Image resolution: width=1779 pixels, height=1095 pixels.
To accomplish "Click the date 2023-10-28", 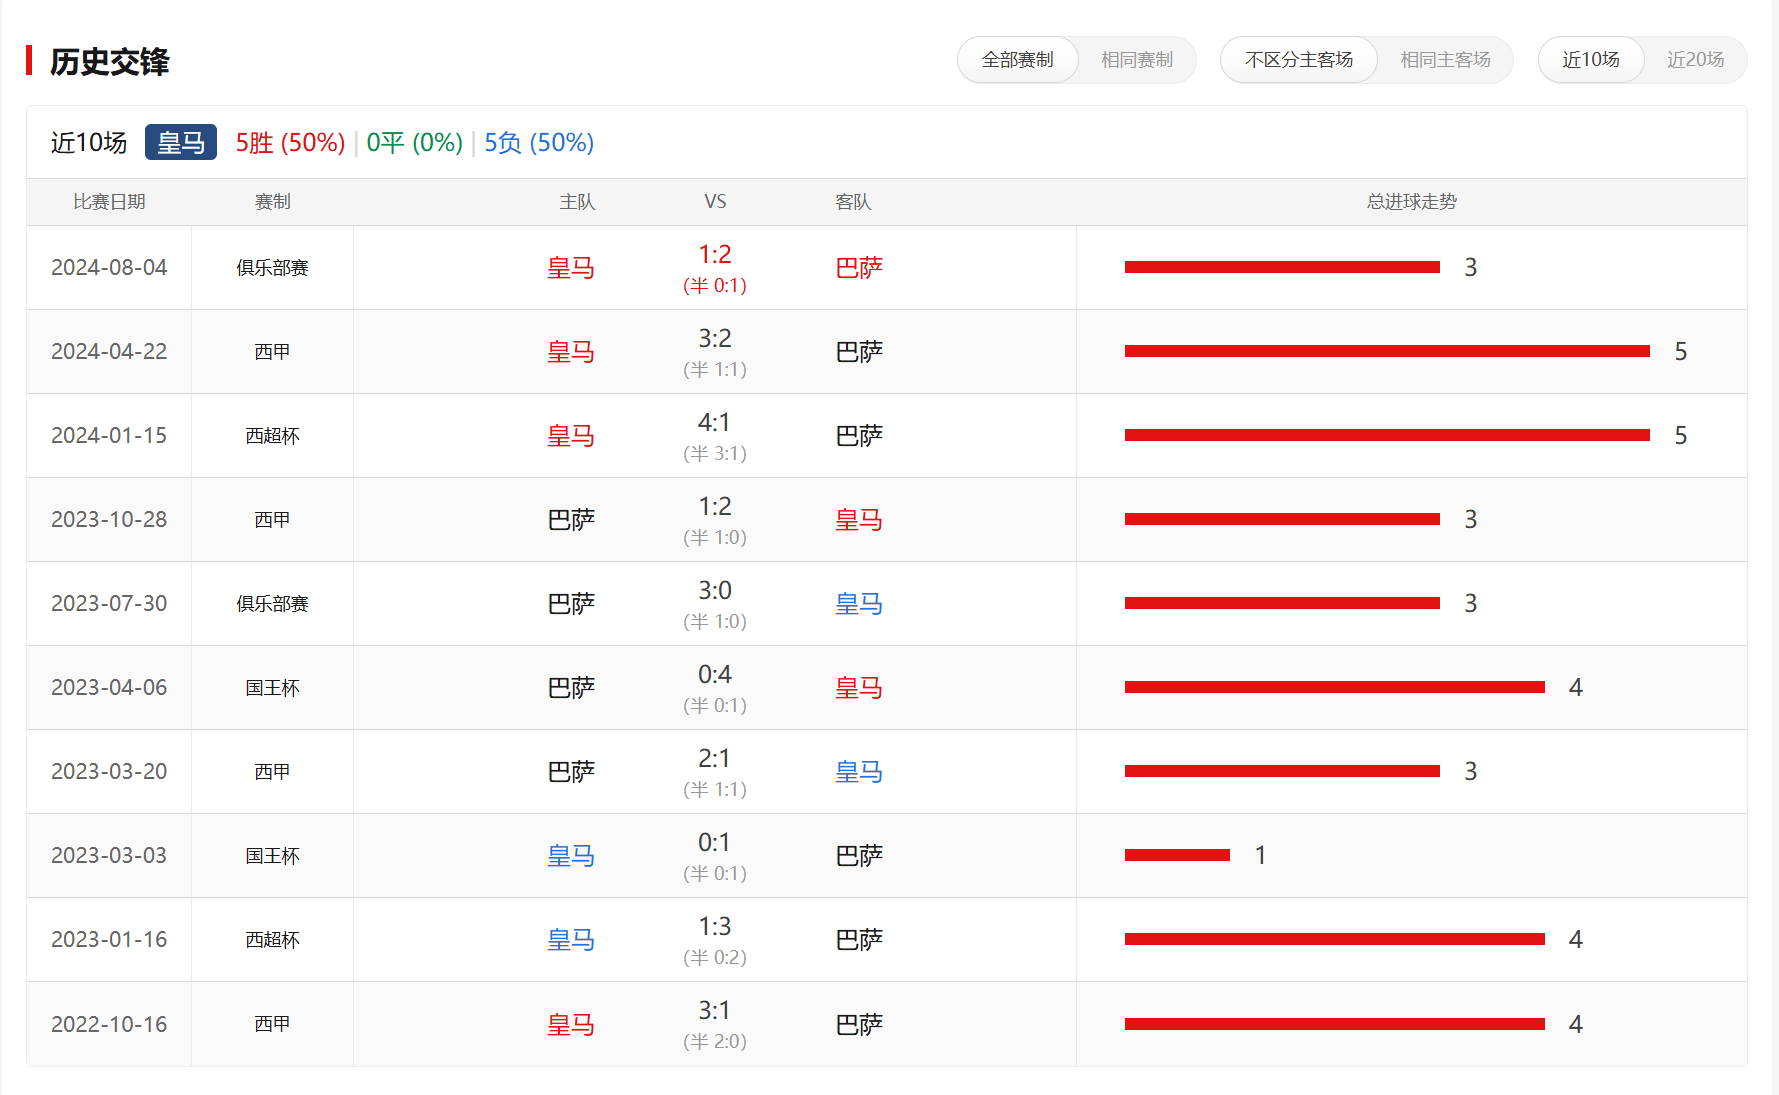I will tap(109, 520).
